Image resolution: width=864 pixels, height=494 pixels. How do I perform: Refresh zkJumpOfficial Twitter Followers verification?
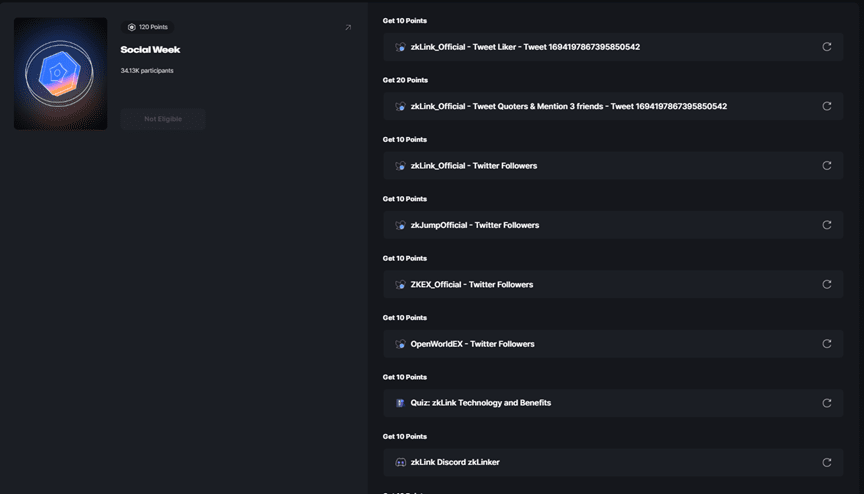click(x=827, y=225)
